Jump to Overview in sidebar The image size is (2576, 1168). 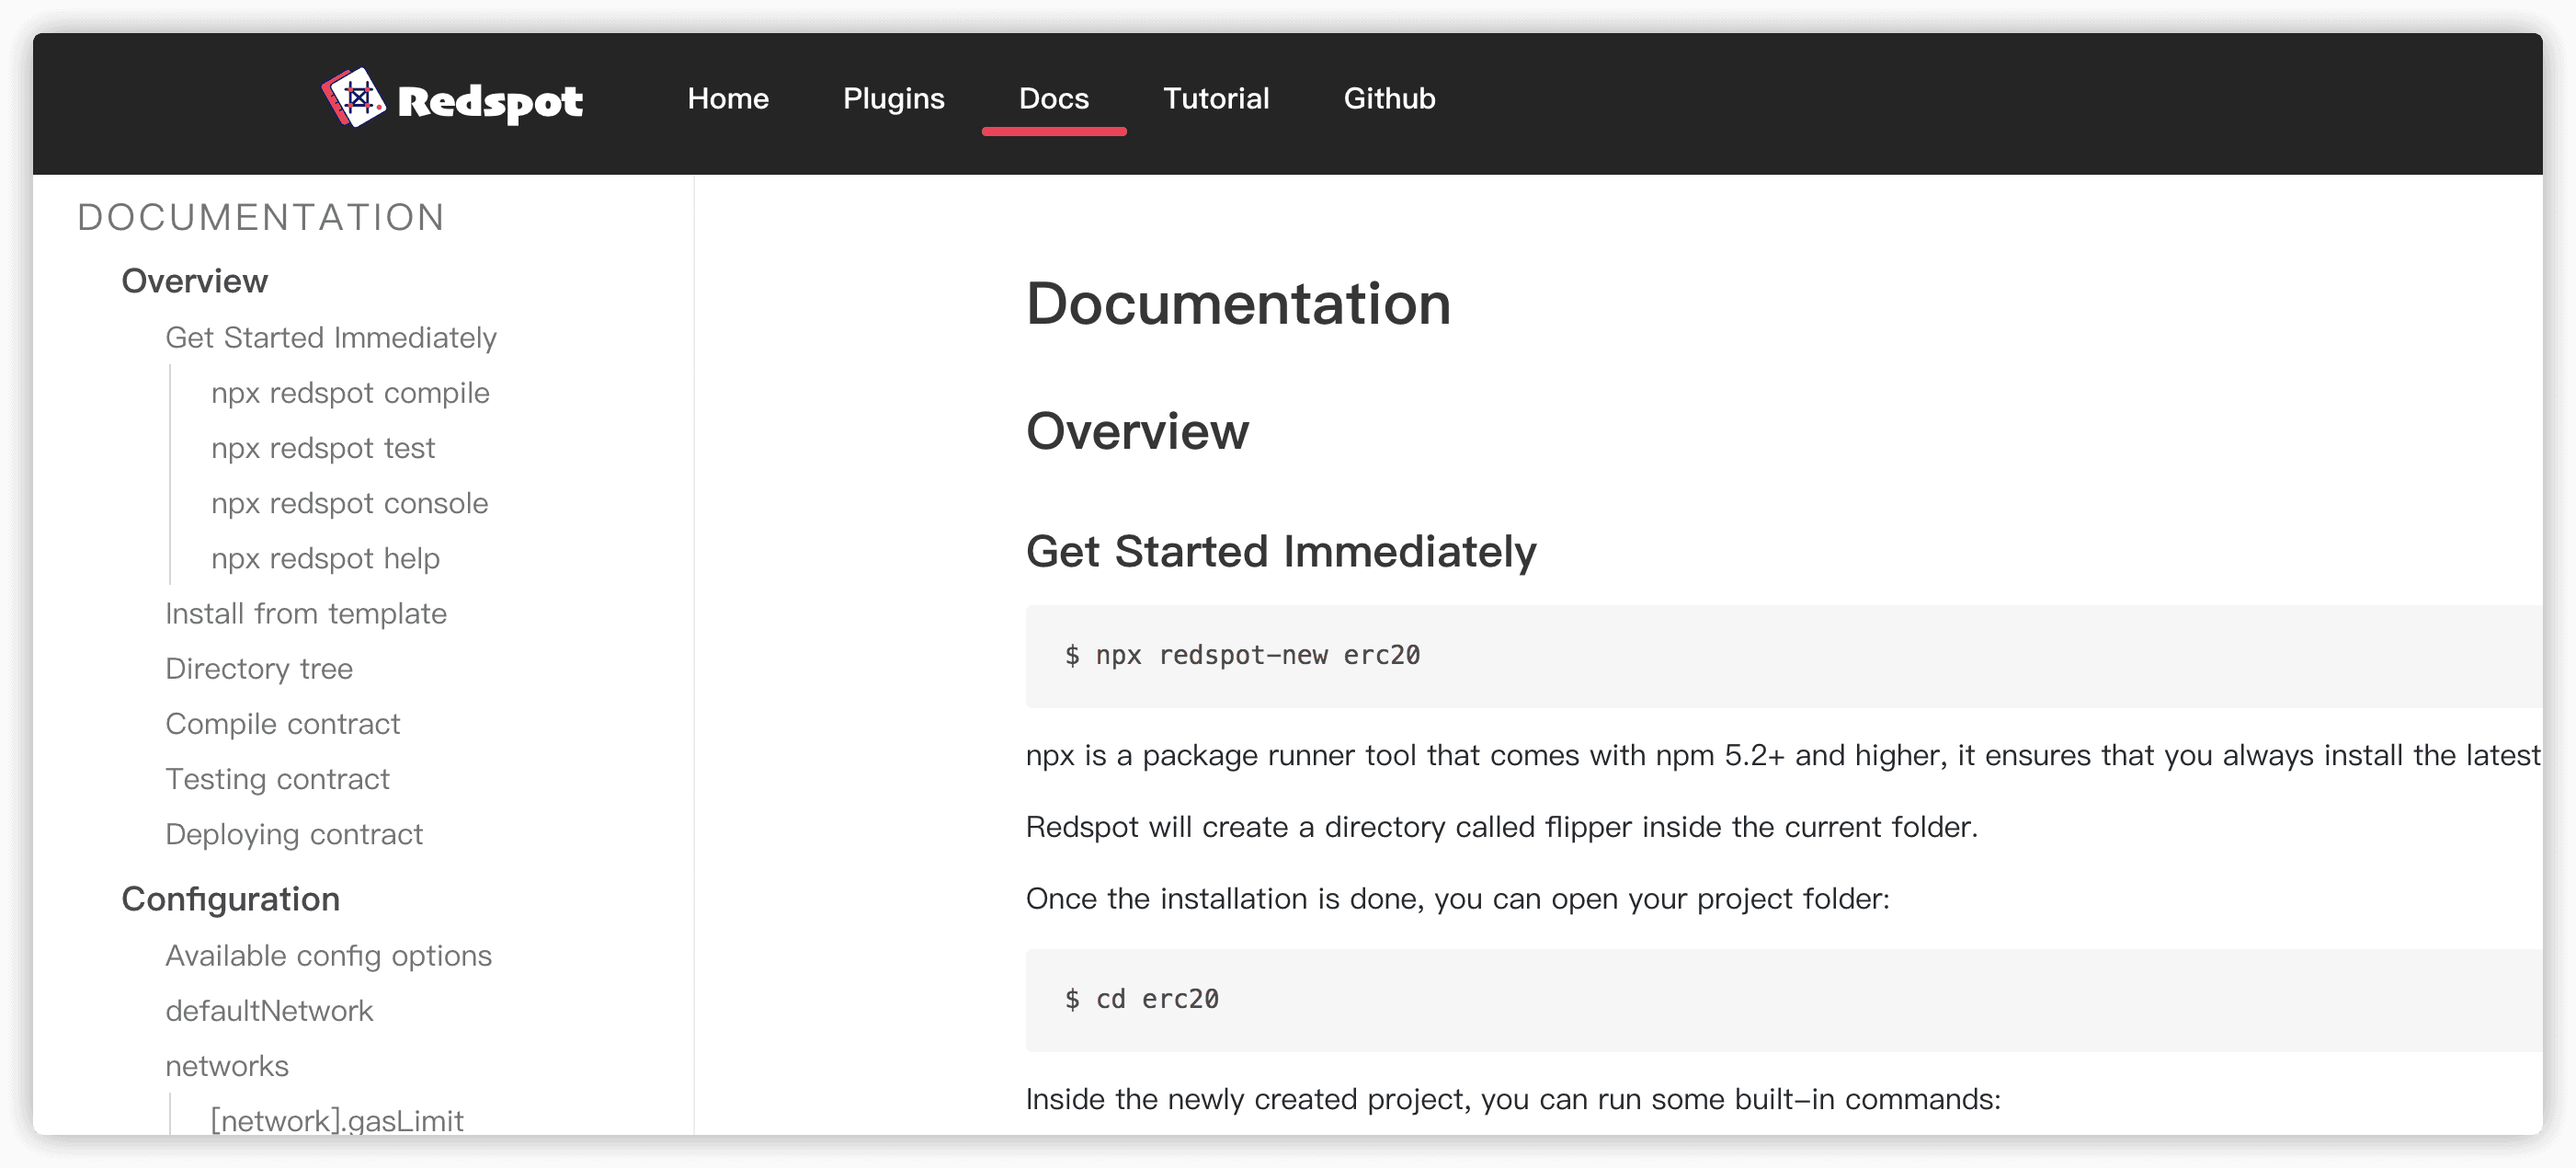(x=194, y=281)
